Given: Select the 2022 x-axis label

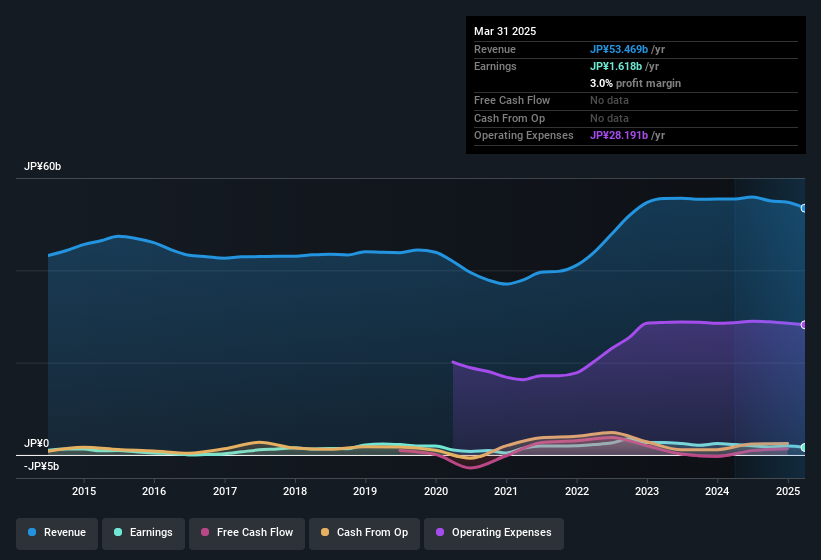Looking at the screenshot, I should pos(576,491).
